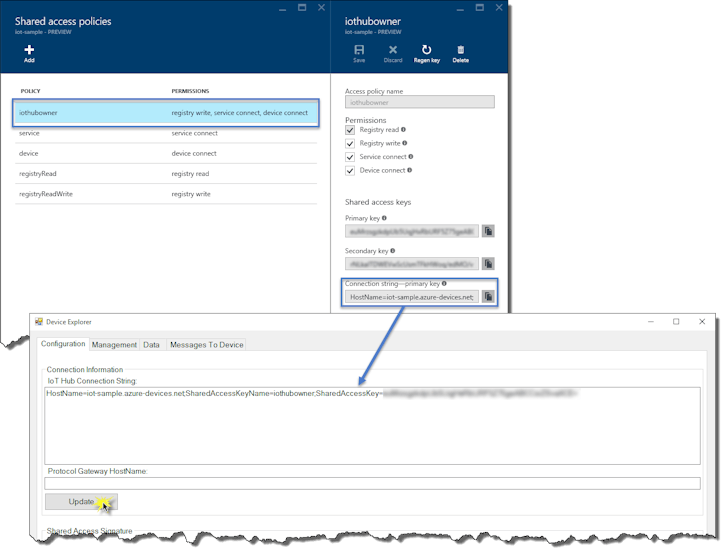Show info for Device connect permission

[x=409, y=170]
